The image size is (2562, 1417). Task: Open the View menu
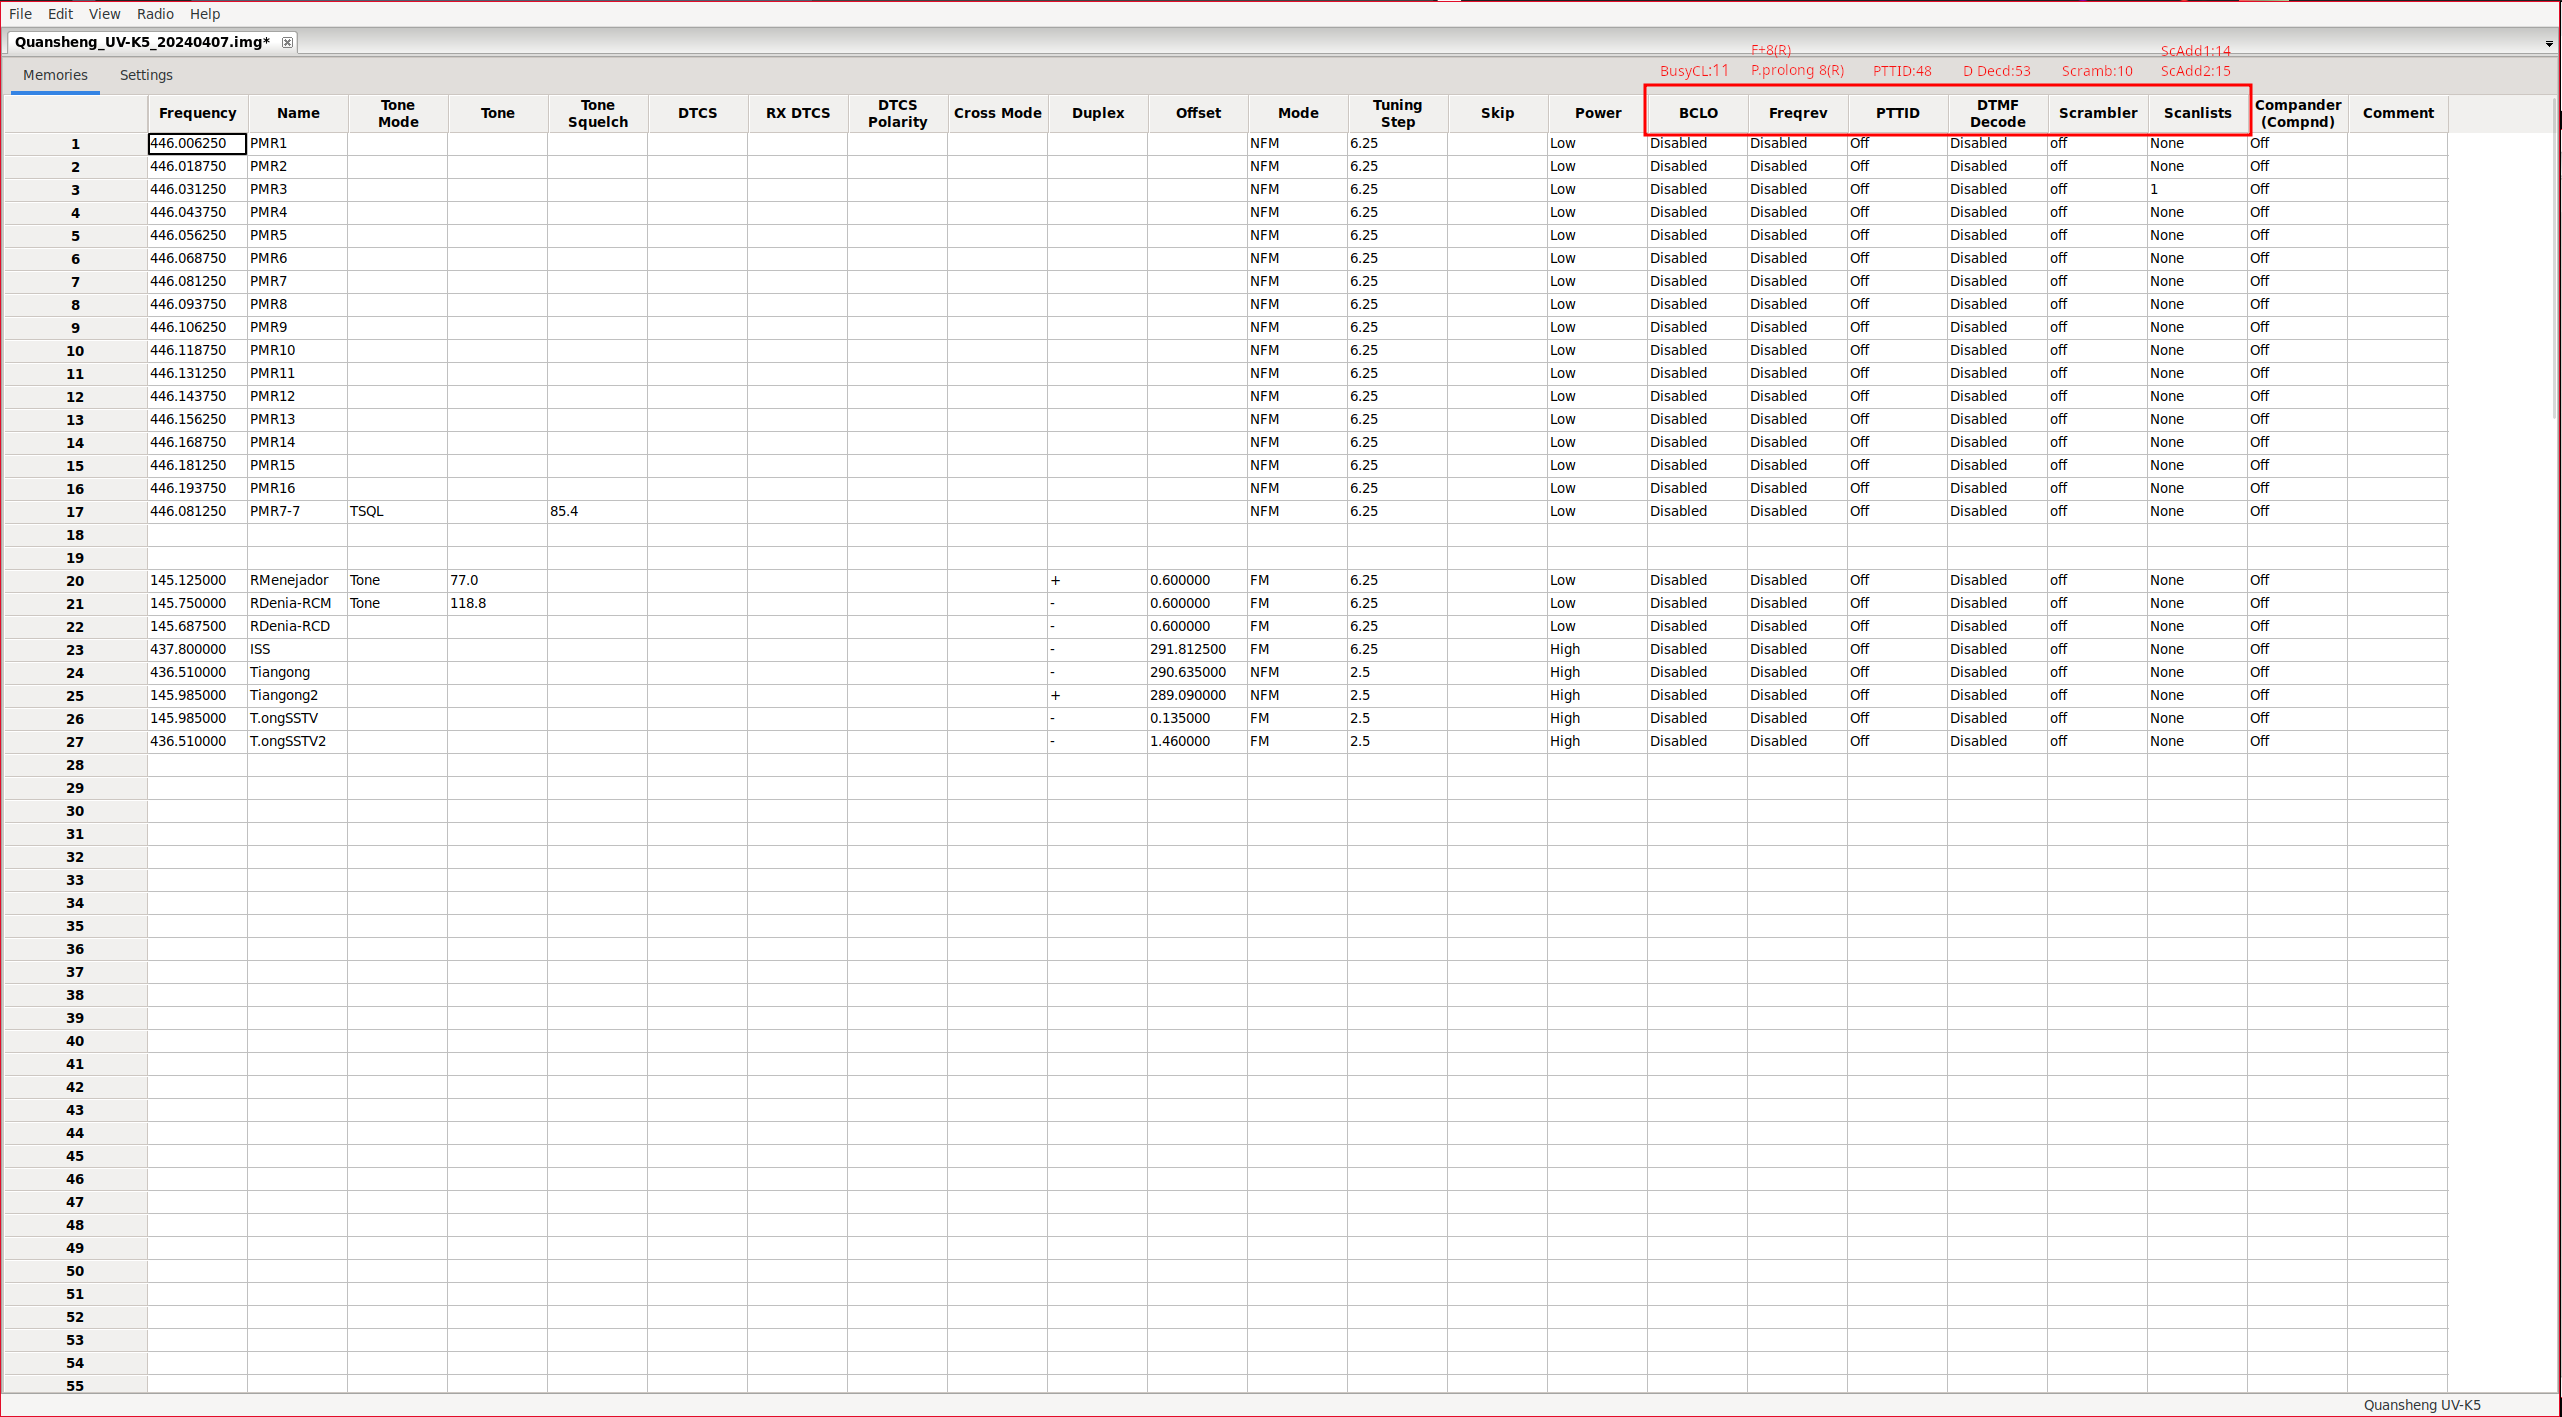tap(104, 13)
